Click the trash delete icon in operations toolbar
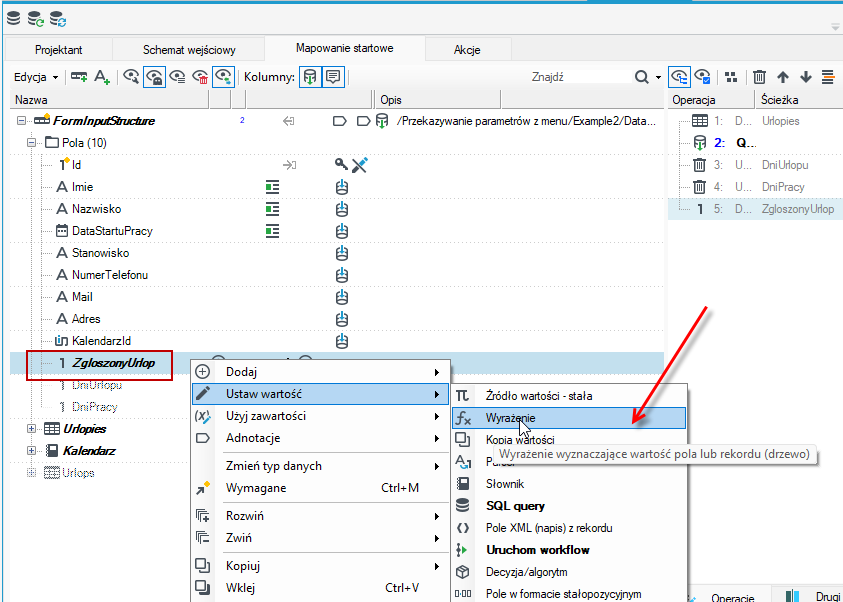 [759, 77]
